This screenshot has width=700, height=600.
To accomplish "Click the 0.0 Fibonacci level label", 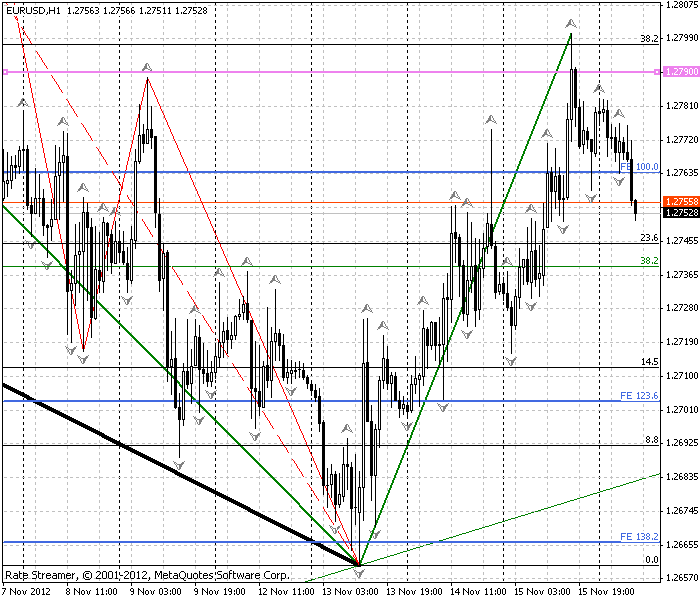I will point(652,559).
